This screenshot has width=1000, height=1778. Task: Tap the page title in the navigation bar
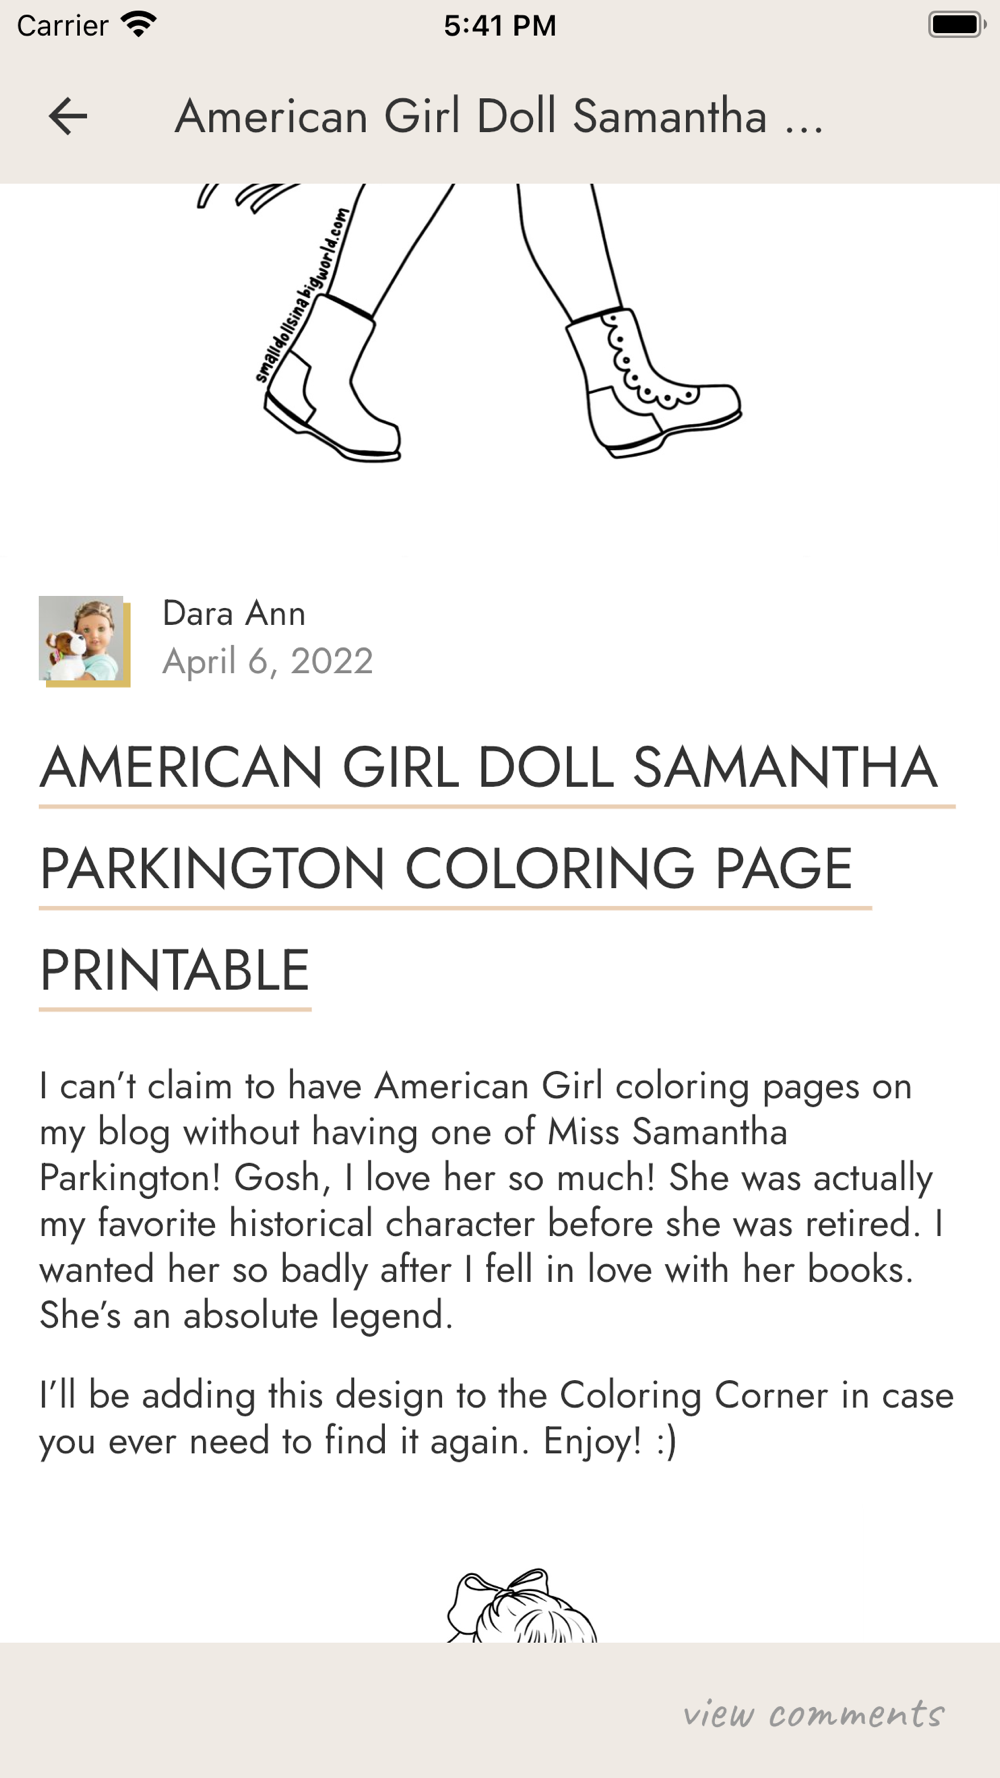[x=499, y=117]
